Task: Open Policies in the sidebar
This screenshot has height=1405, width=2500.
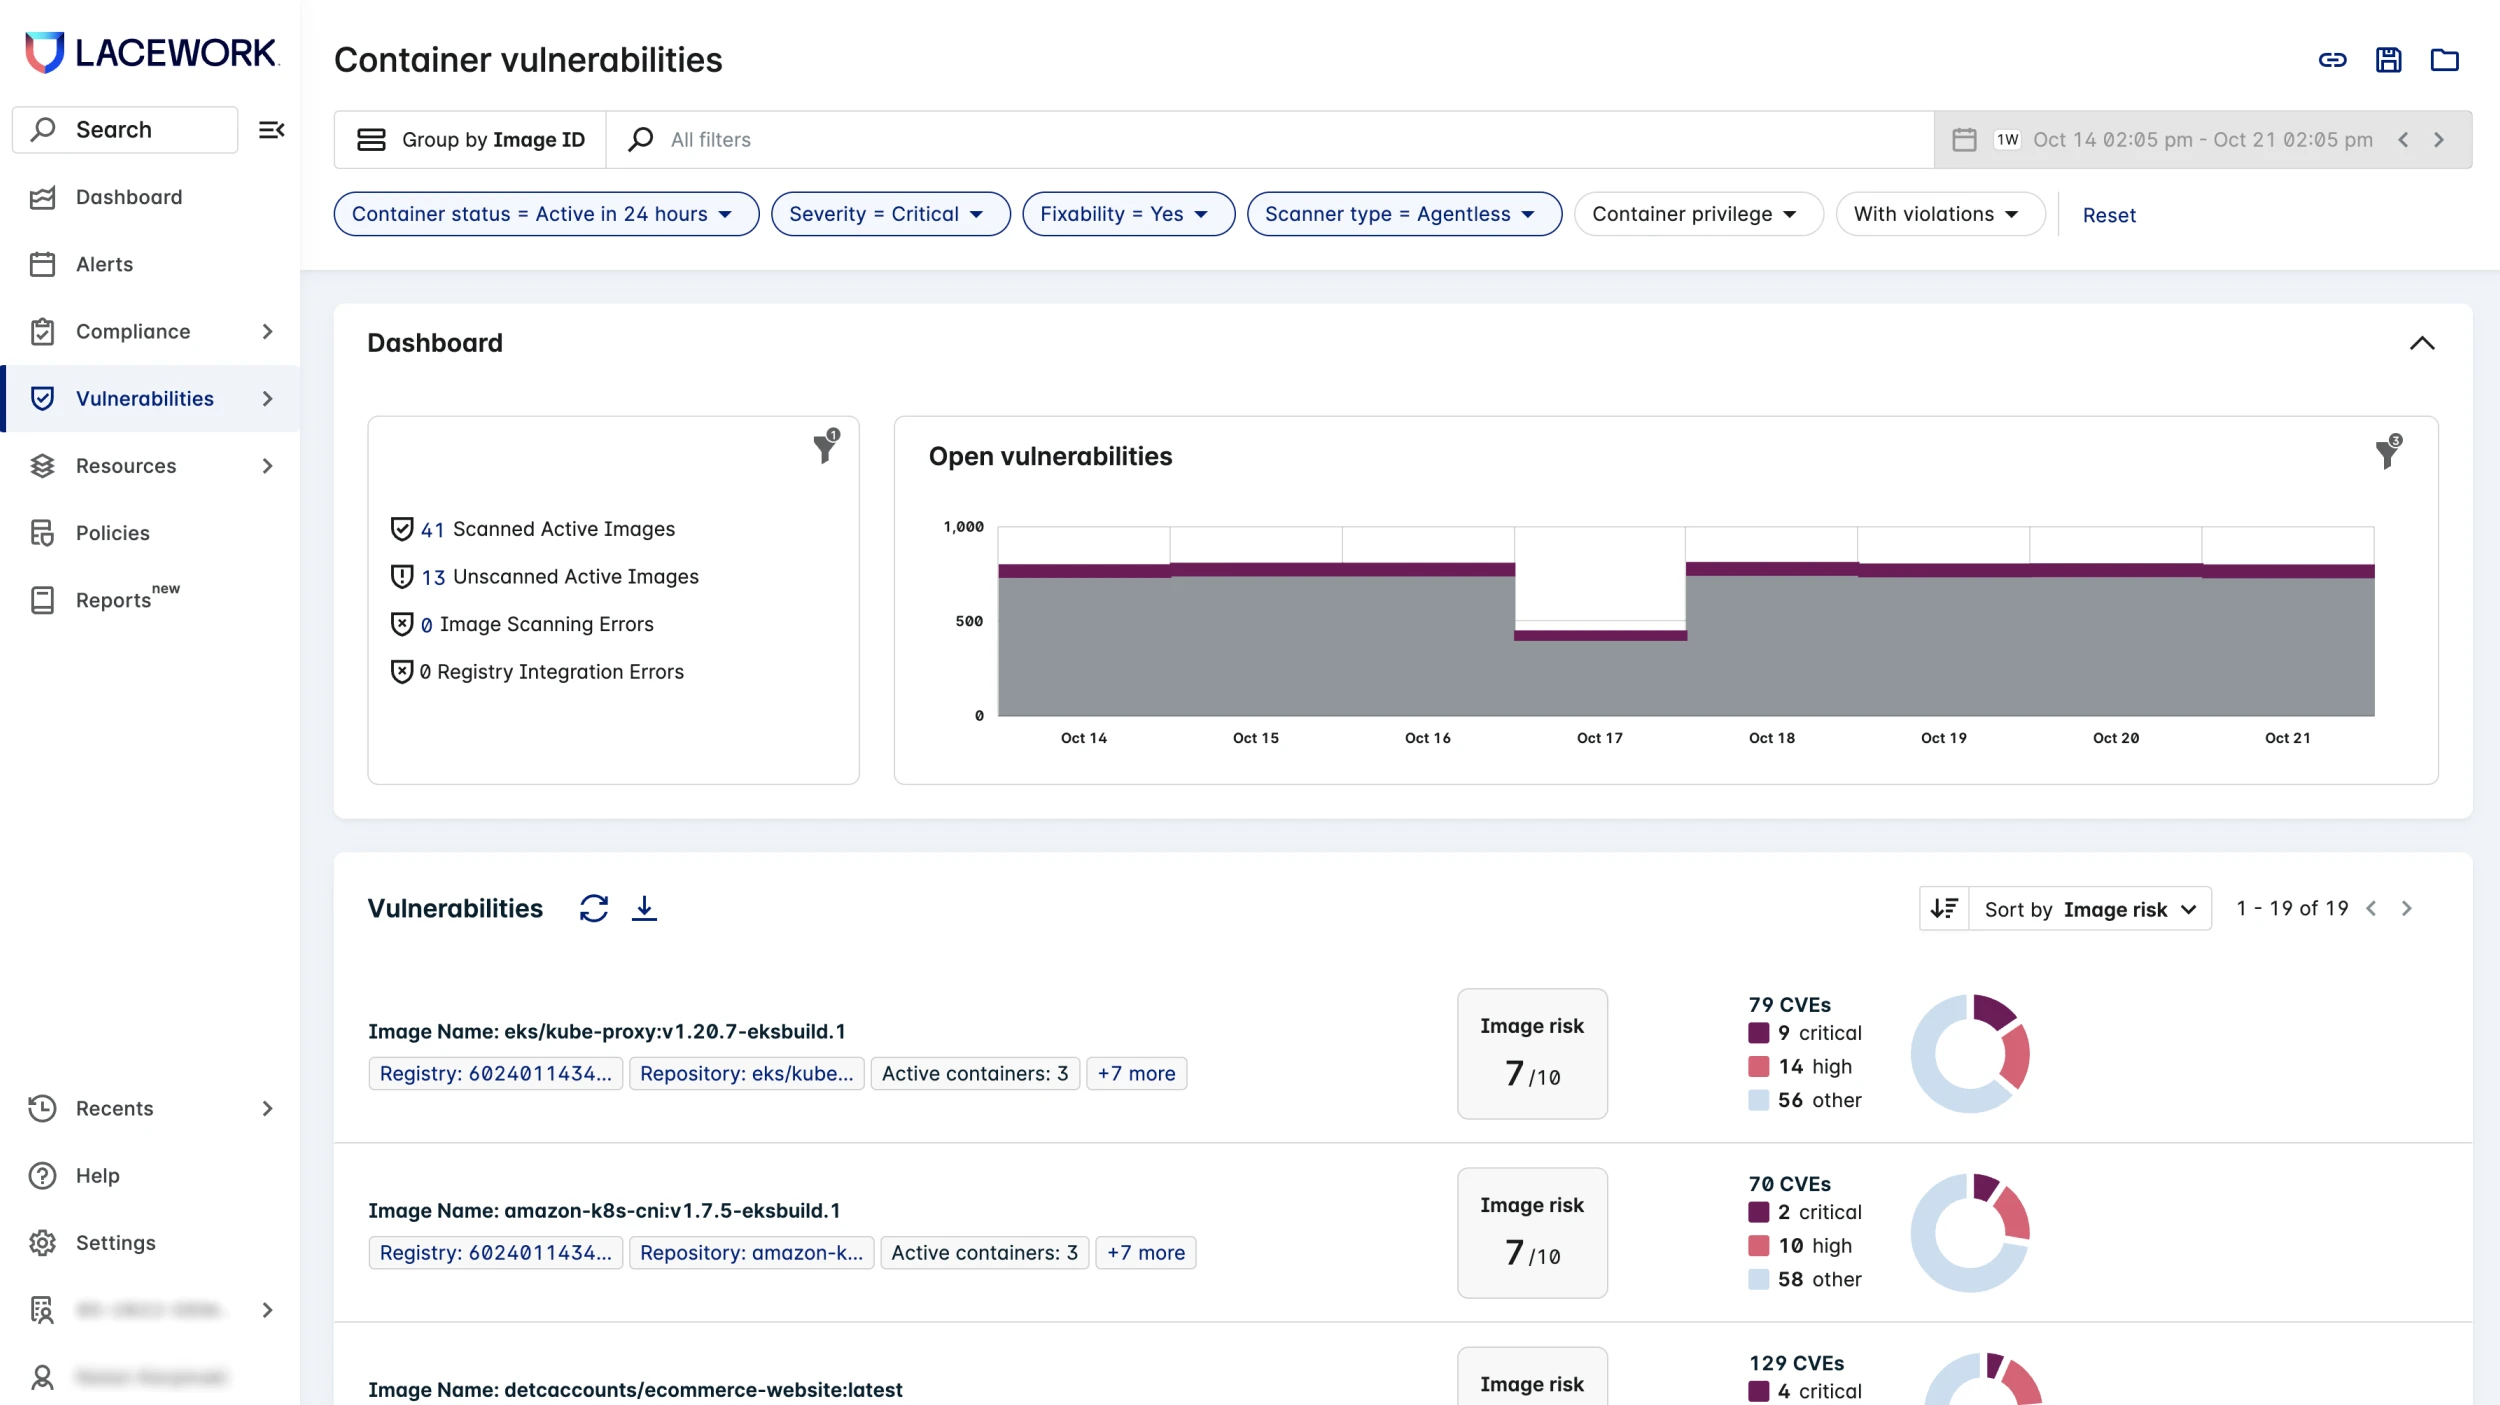Action: coord(112,533)
